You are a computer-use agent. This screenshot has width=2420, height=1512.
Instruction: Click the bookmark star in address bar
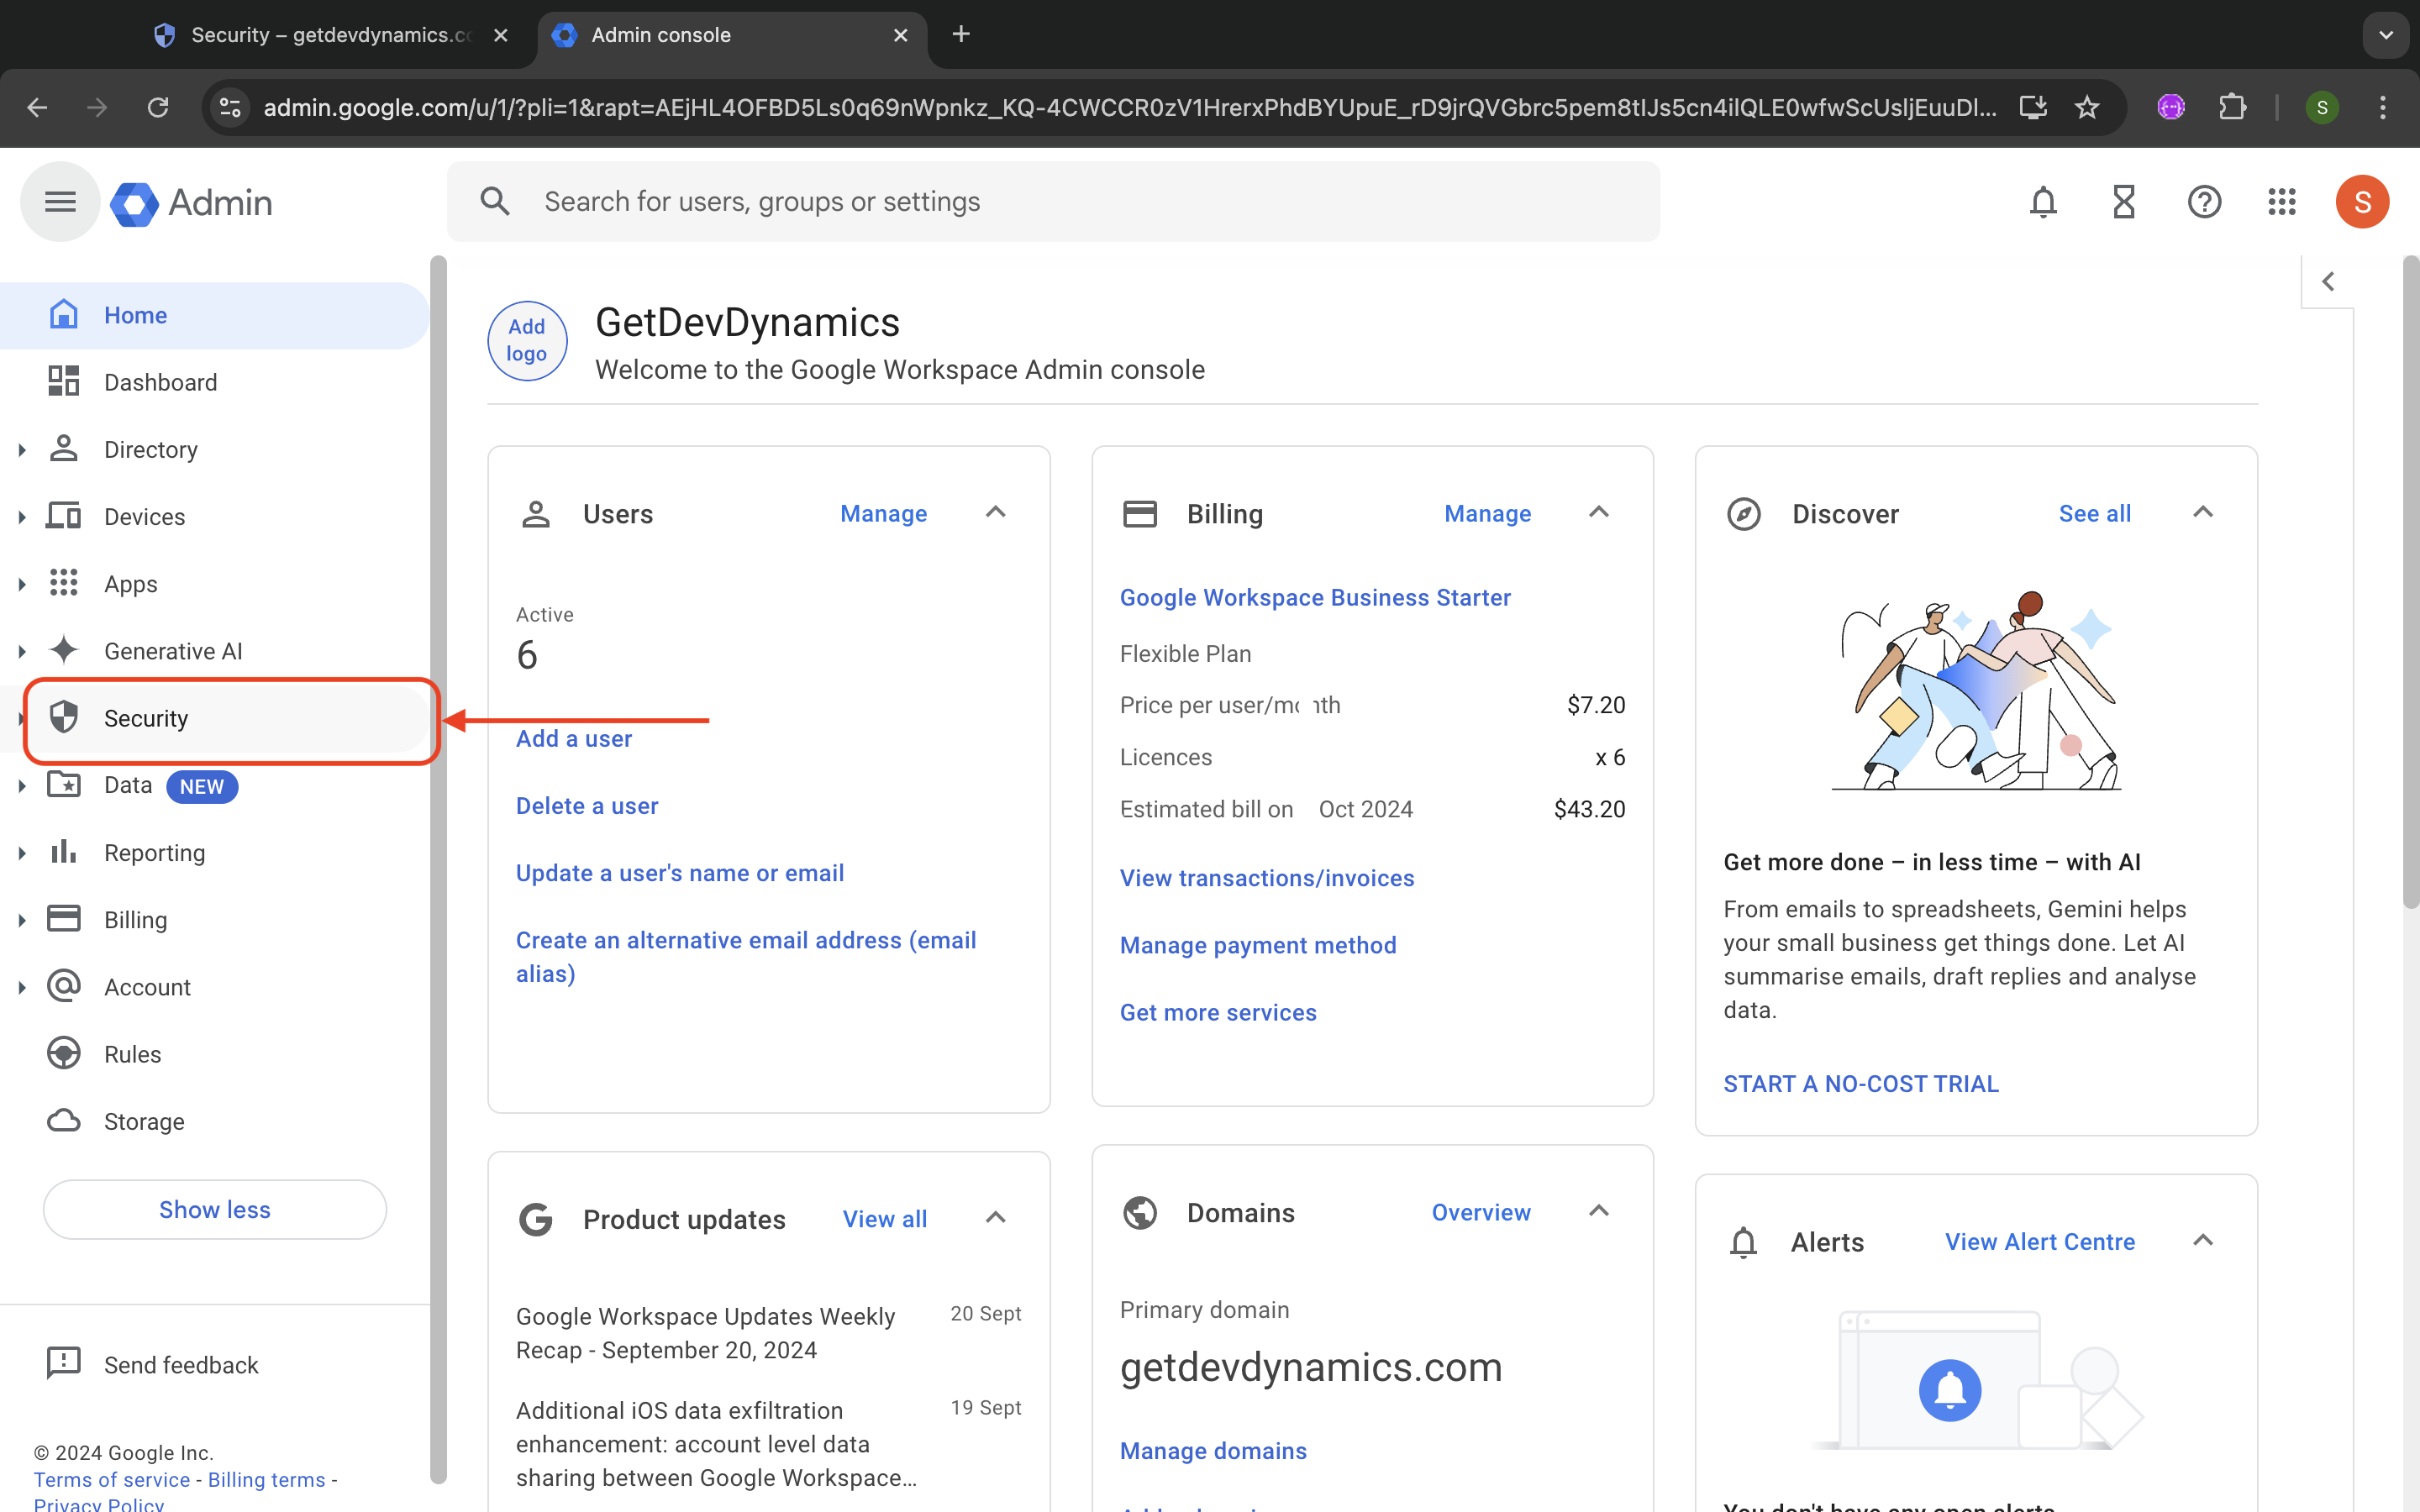2086,107
